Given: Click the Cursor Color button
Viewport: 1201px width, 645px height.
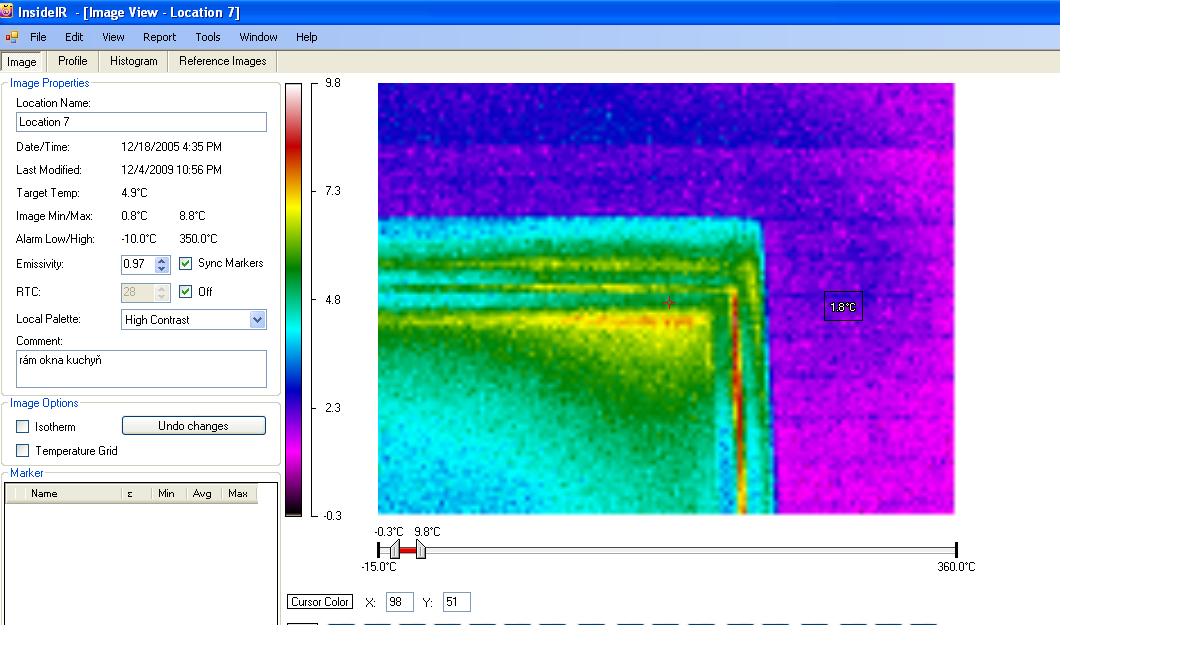Looking at the screenshot, I should [320, 602].
